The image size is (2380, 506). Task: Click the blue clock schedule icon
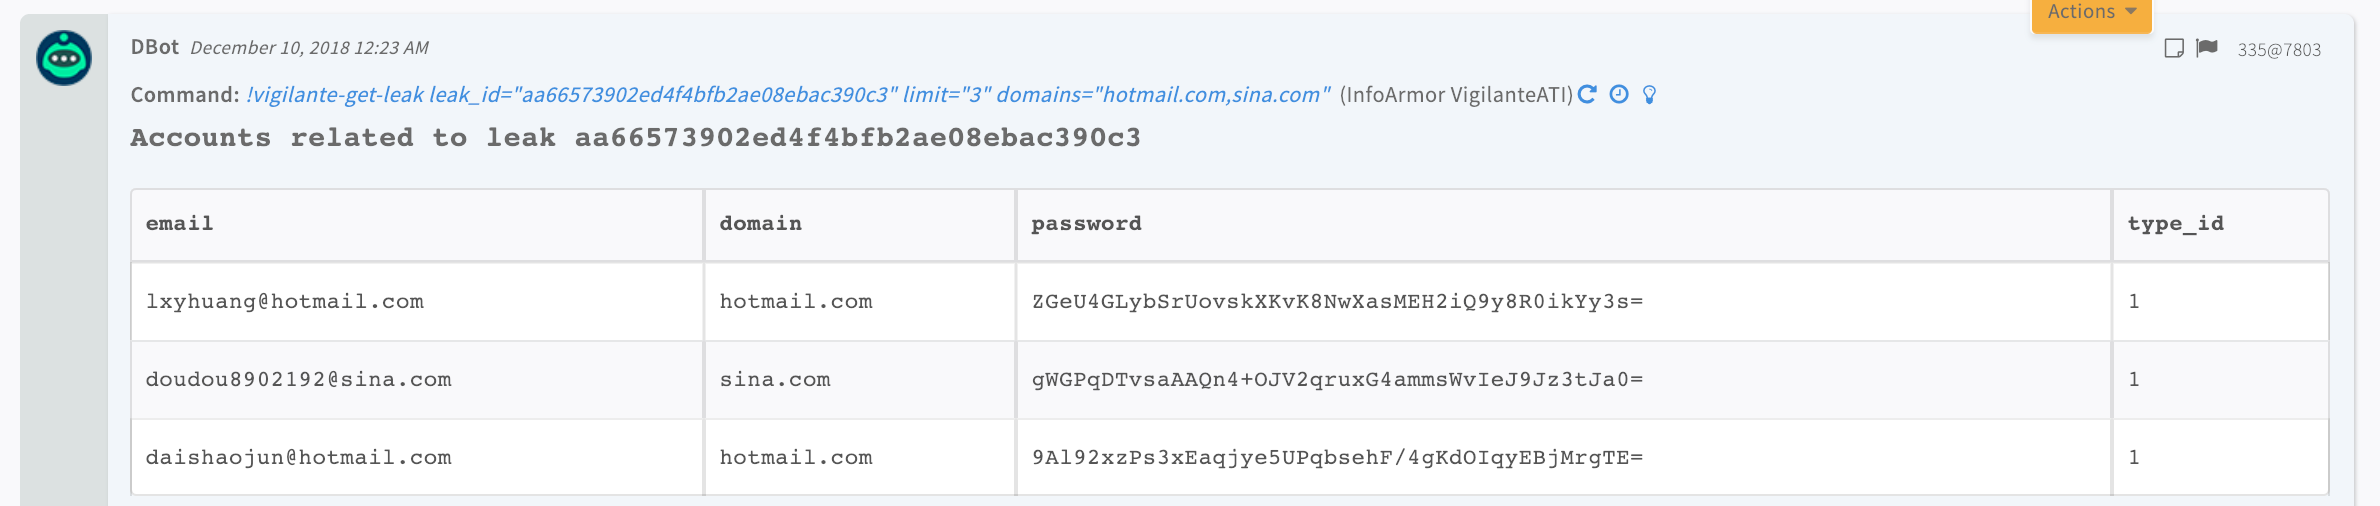[1619, 94]
